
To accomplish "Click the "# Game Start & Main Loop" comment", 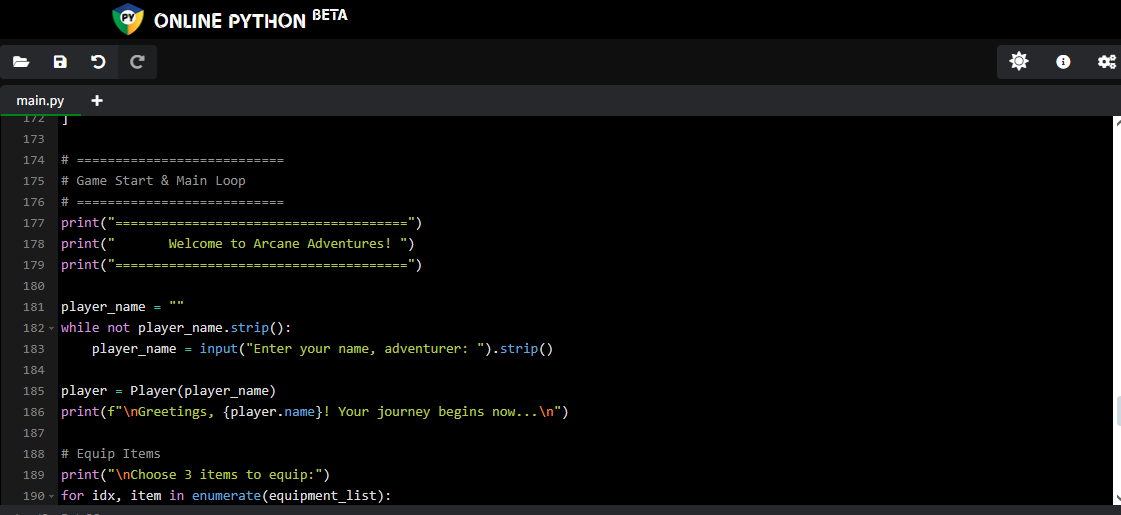I will tap(153, 181).
